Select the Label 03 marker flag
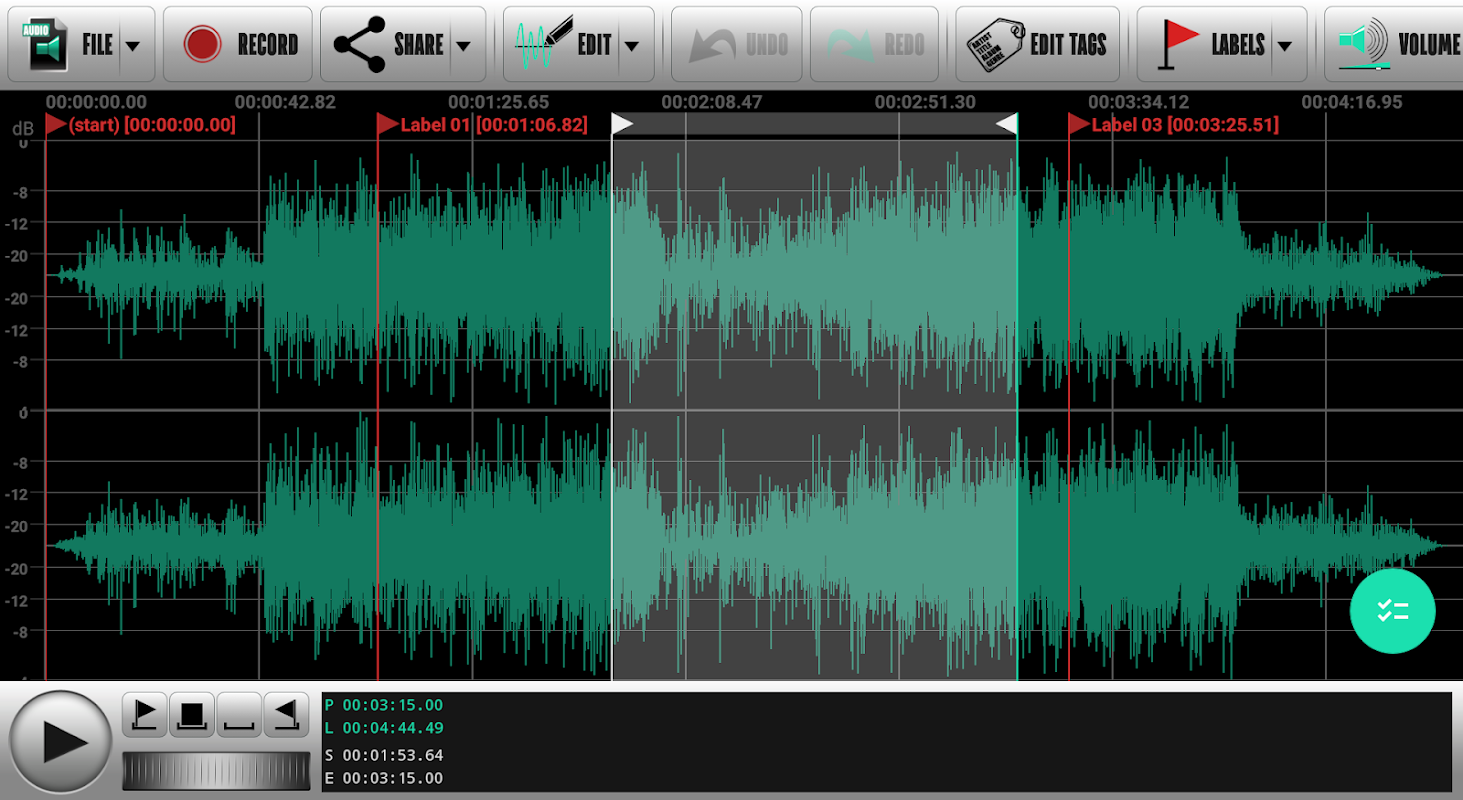Viewport: 1463px width, 800px height. [x=1078, y=124]
